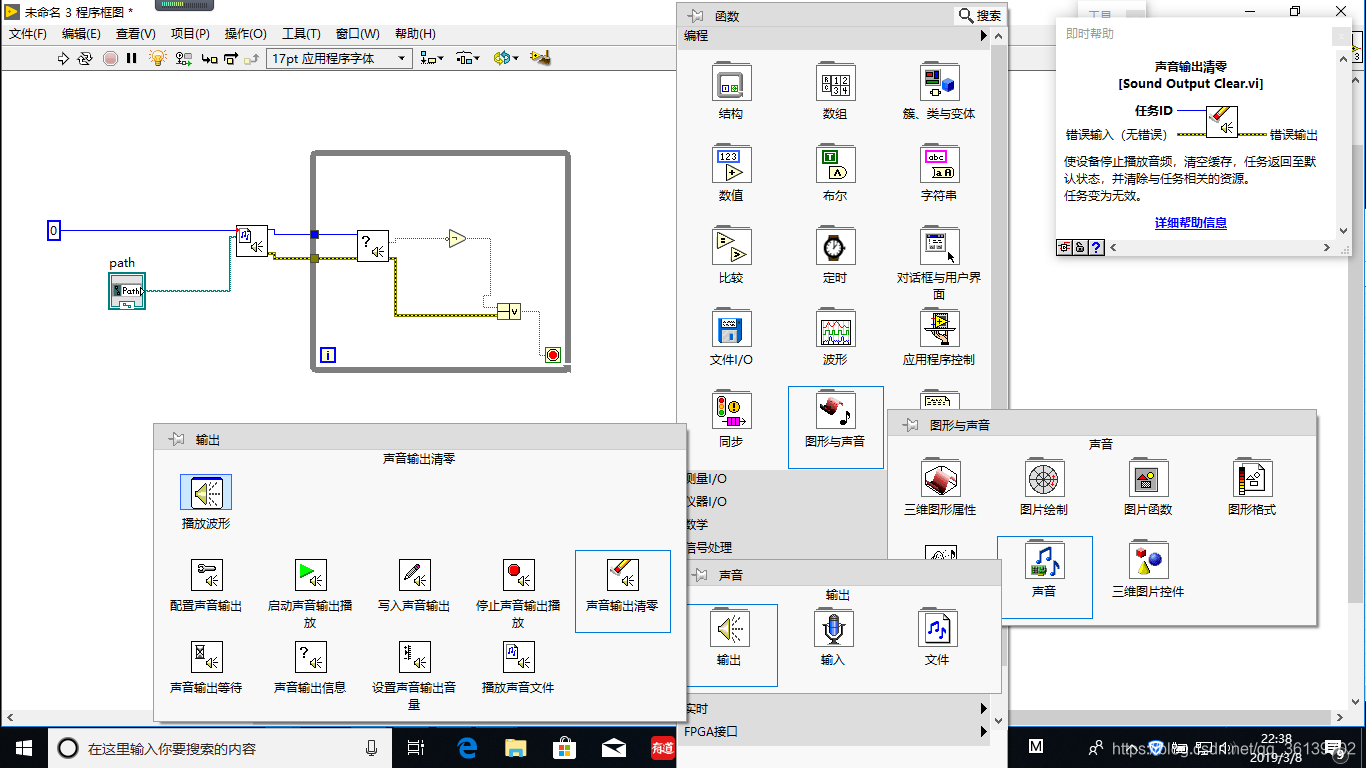Click Run Continuously in the toolbar
The width and height of the screenshot is (1366, 768).
pyautogui.click(x=85, y=58)
